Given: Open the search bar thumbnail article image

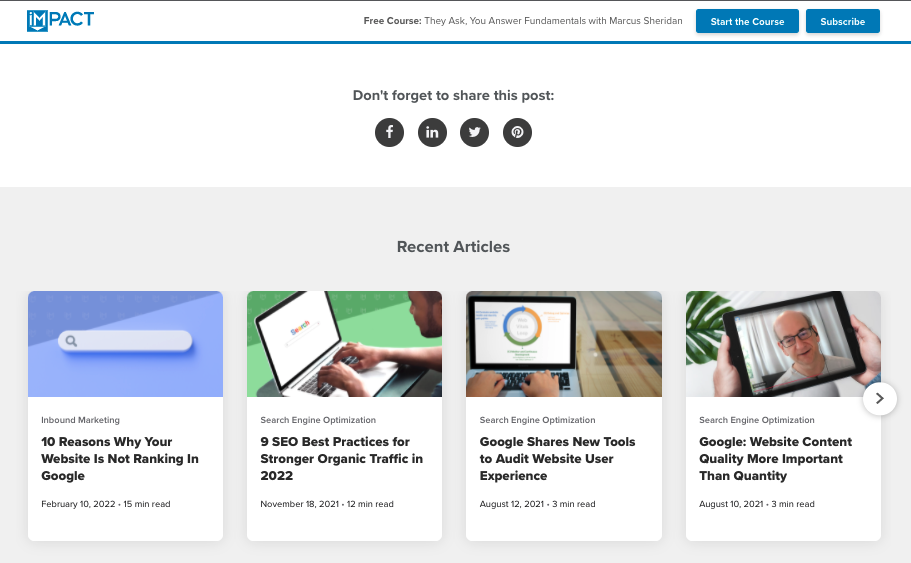Looking at the screenshot, I should point(125,344).
